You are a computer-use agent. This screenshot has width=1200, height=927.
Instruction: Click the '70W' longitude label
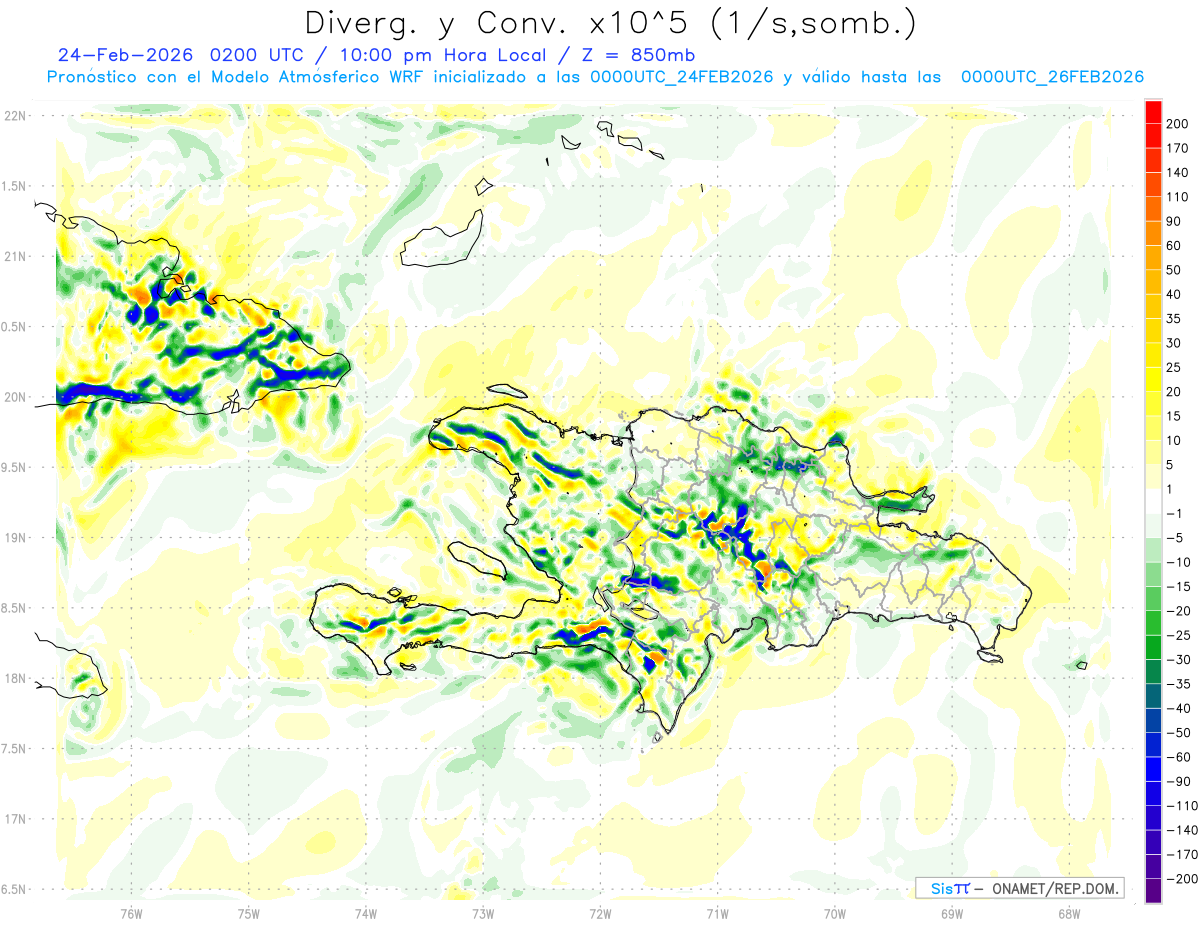[x=835, y=913]
